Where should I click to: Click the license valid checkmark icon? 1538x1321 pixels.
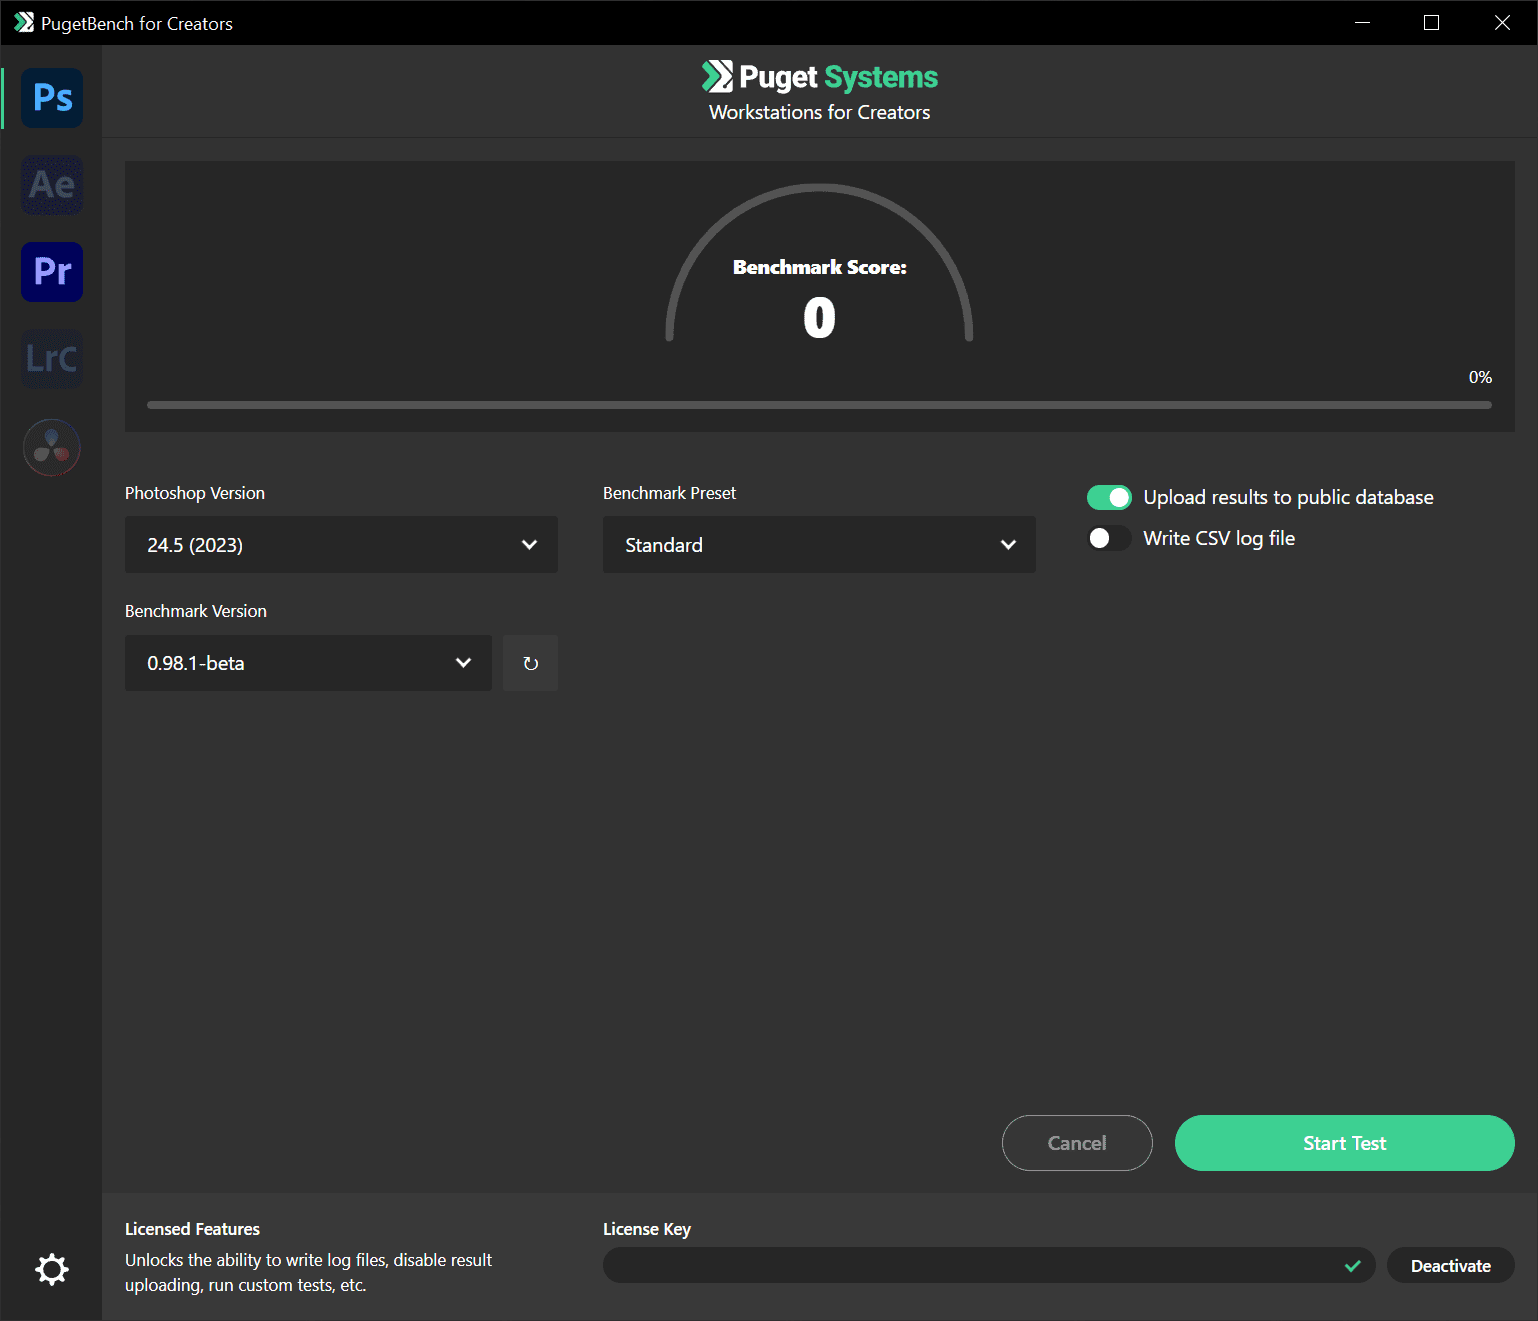tap(1353, 1266)
